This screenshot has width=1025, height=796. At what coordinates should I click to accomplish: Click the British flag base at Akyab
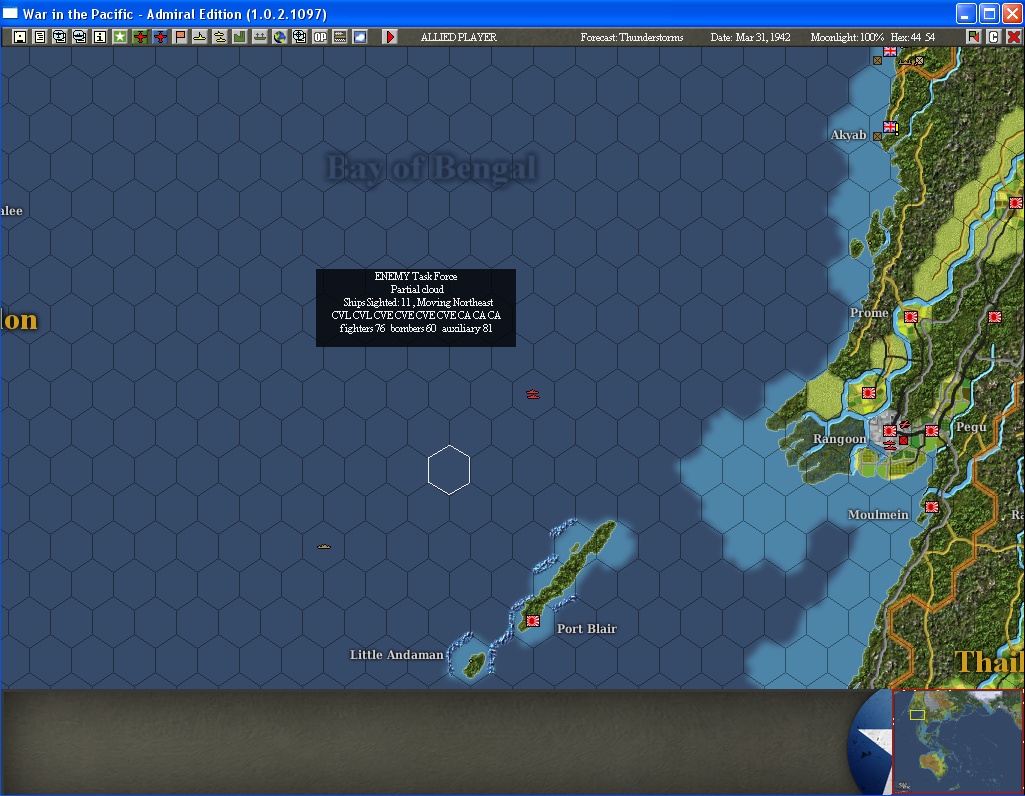890,127
